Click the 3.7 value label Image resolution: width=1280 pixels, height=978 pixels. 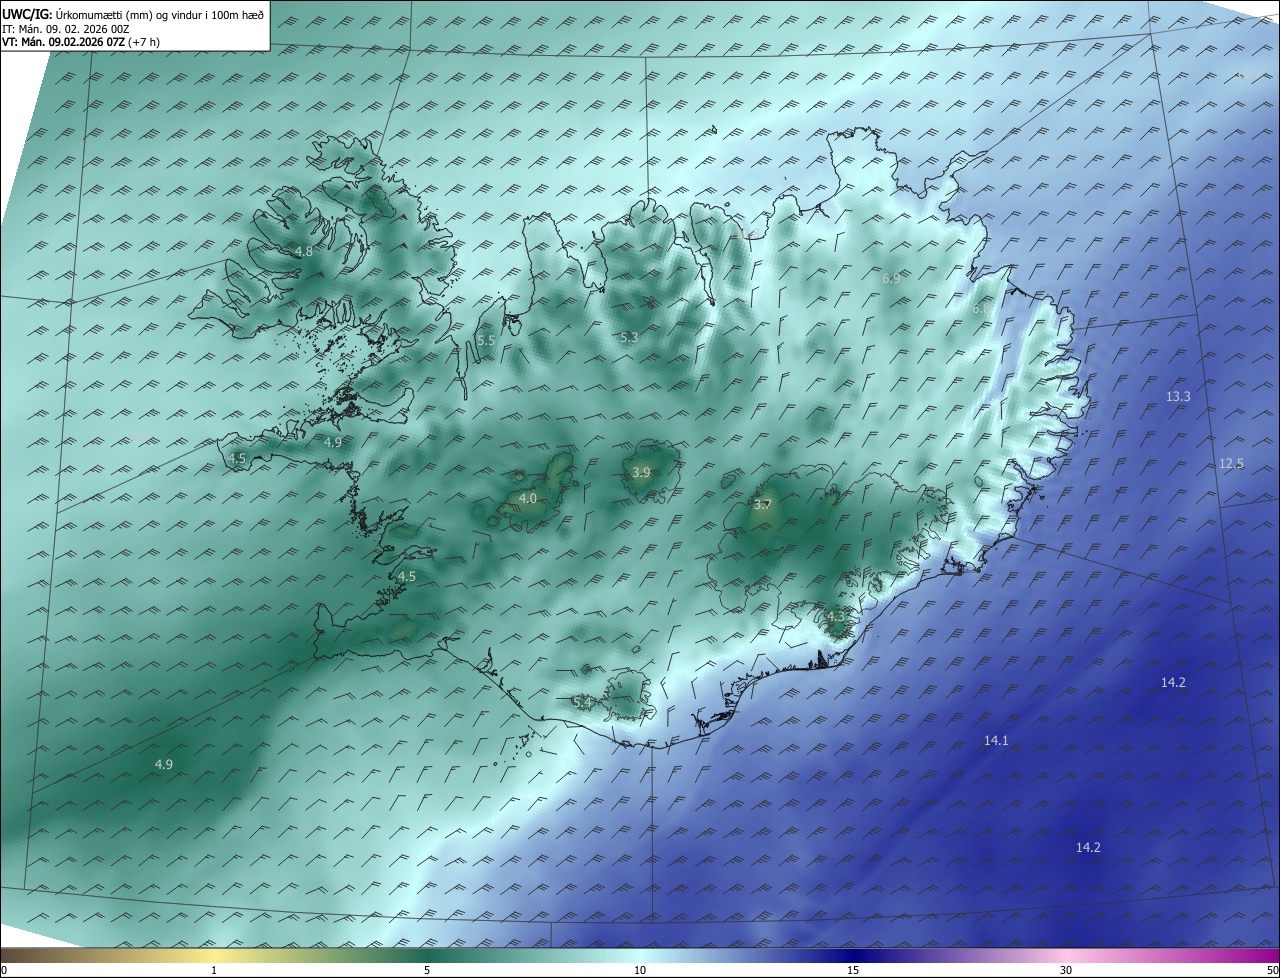pos(763,505)
